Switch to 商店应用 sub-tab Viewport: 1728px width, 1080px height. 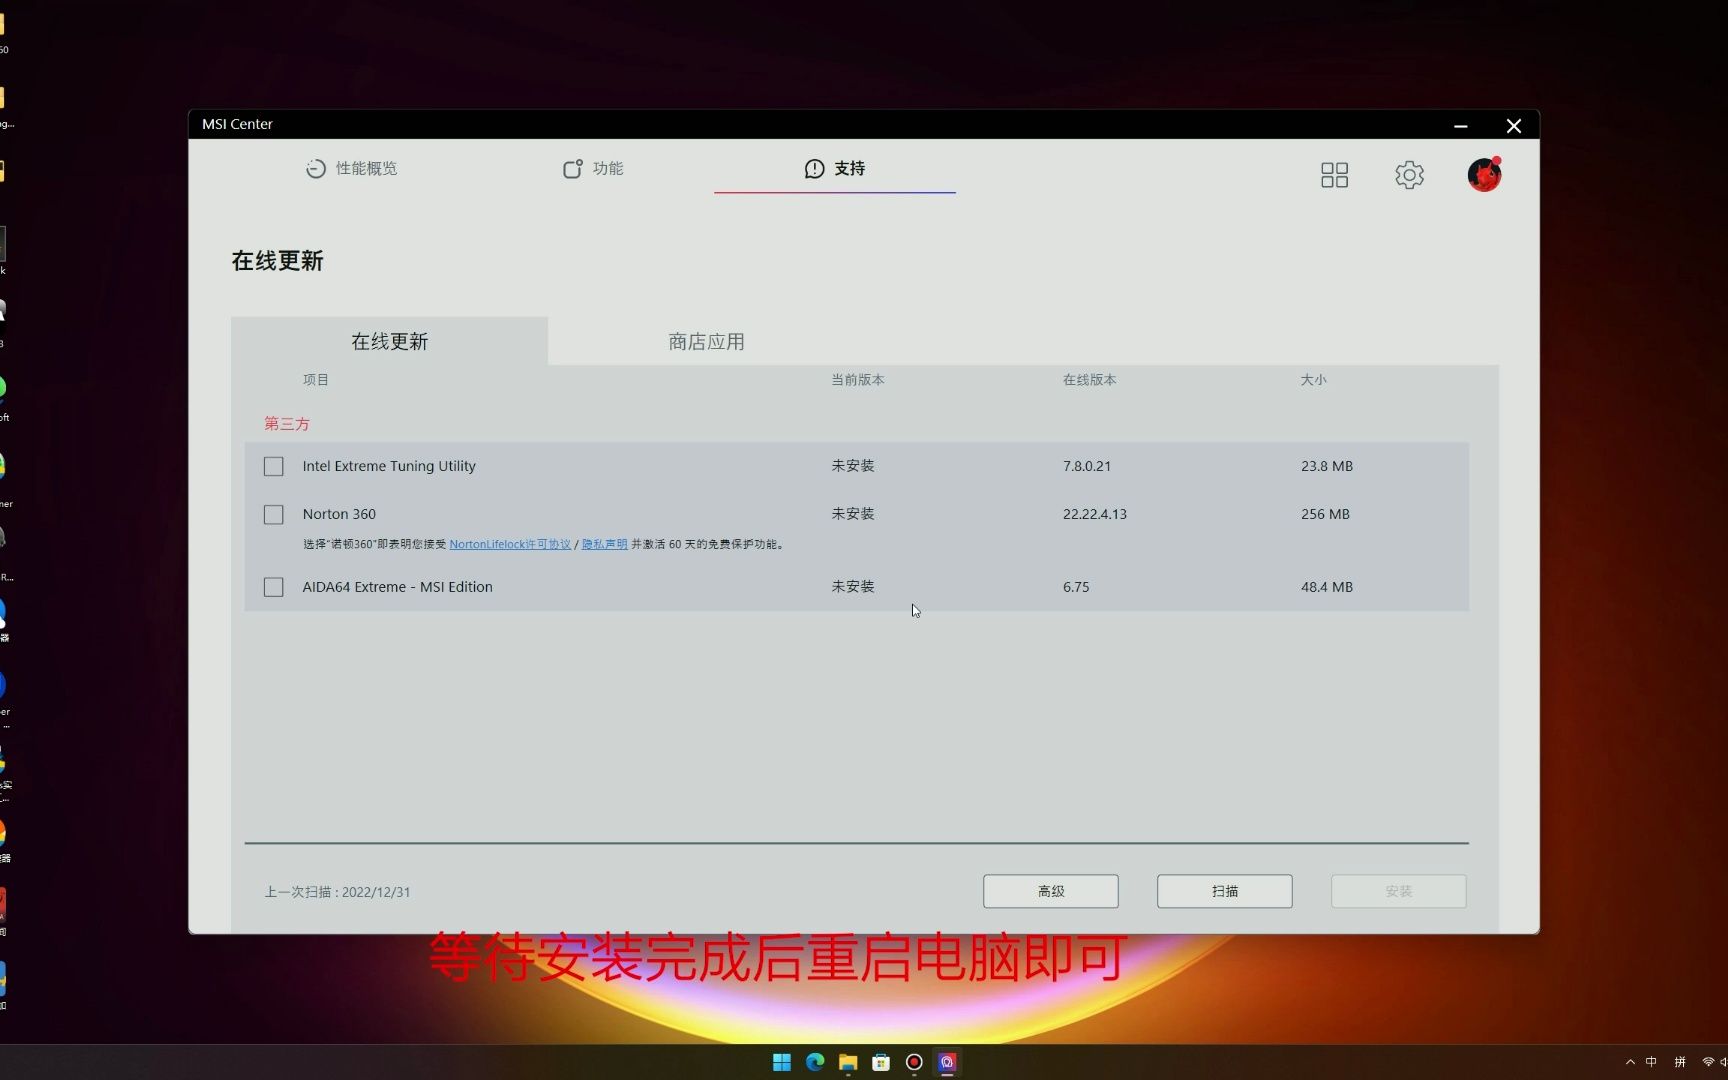706,341
